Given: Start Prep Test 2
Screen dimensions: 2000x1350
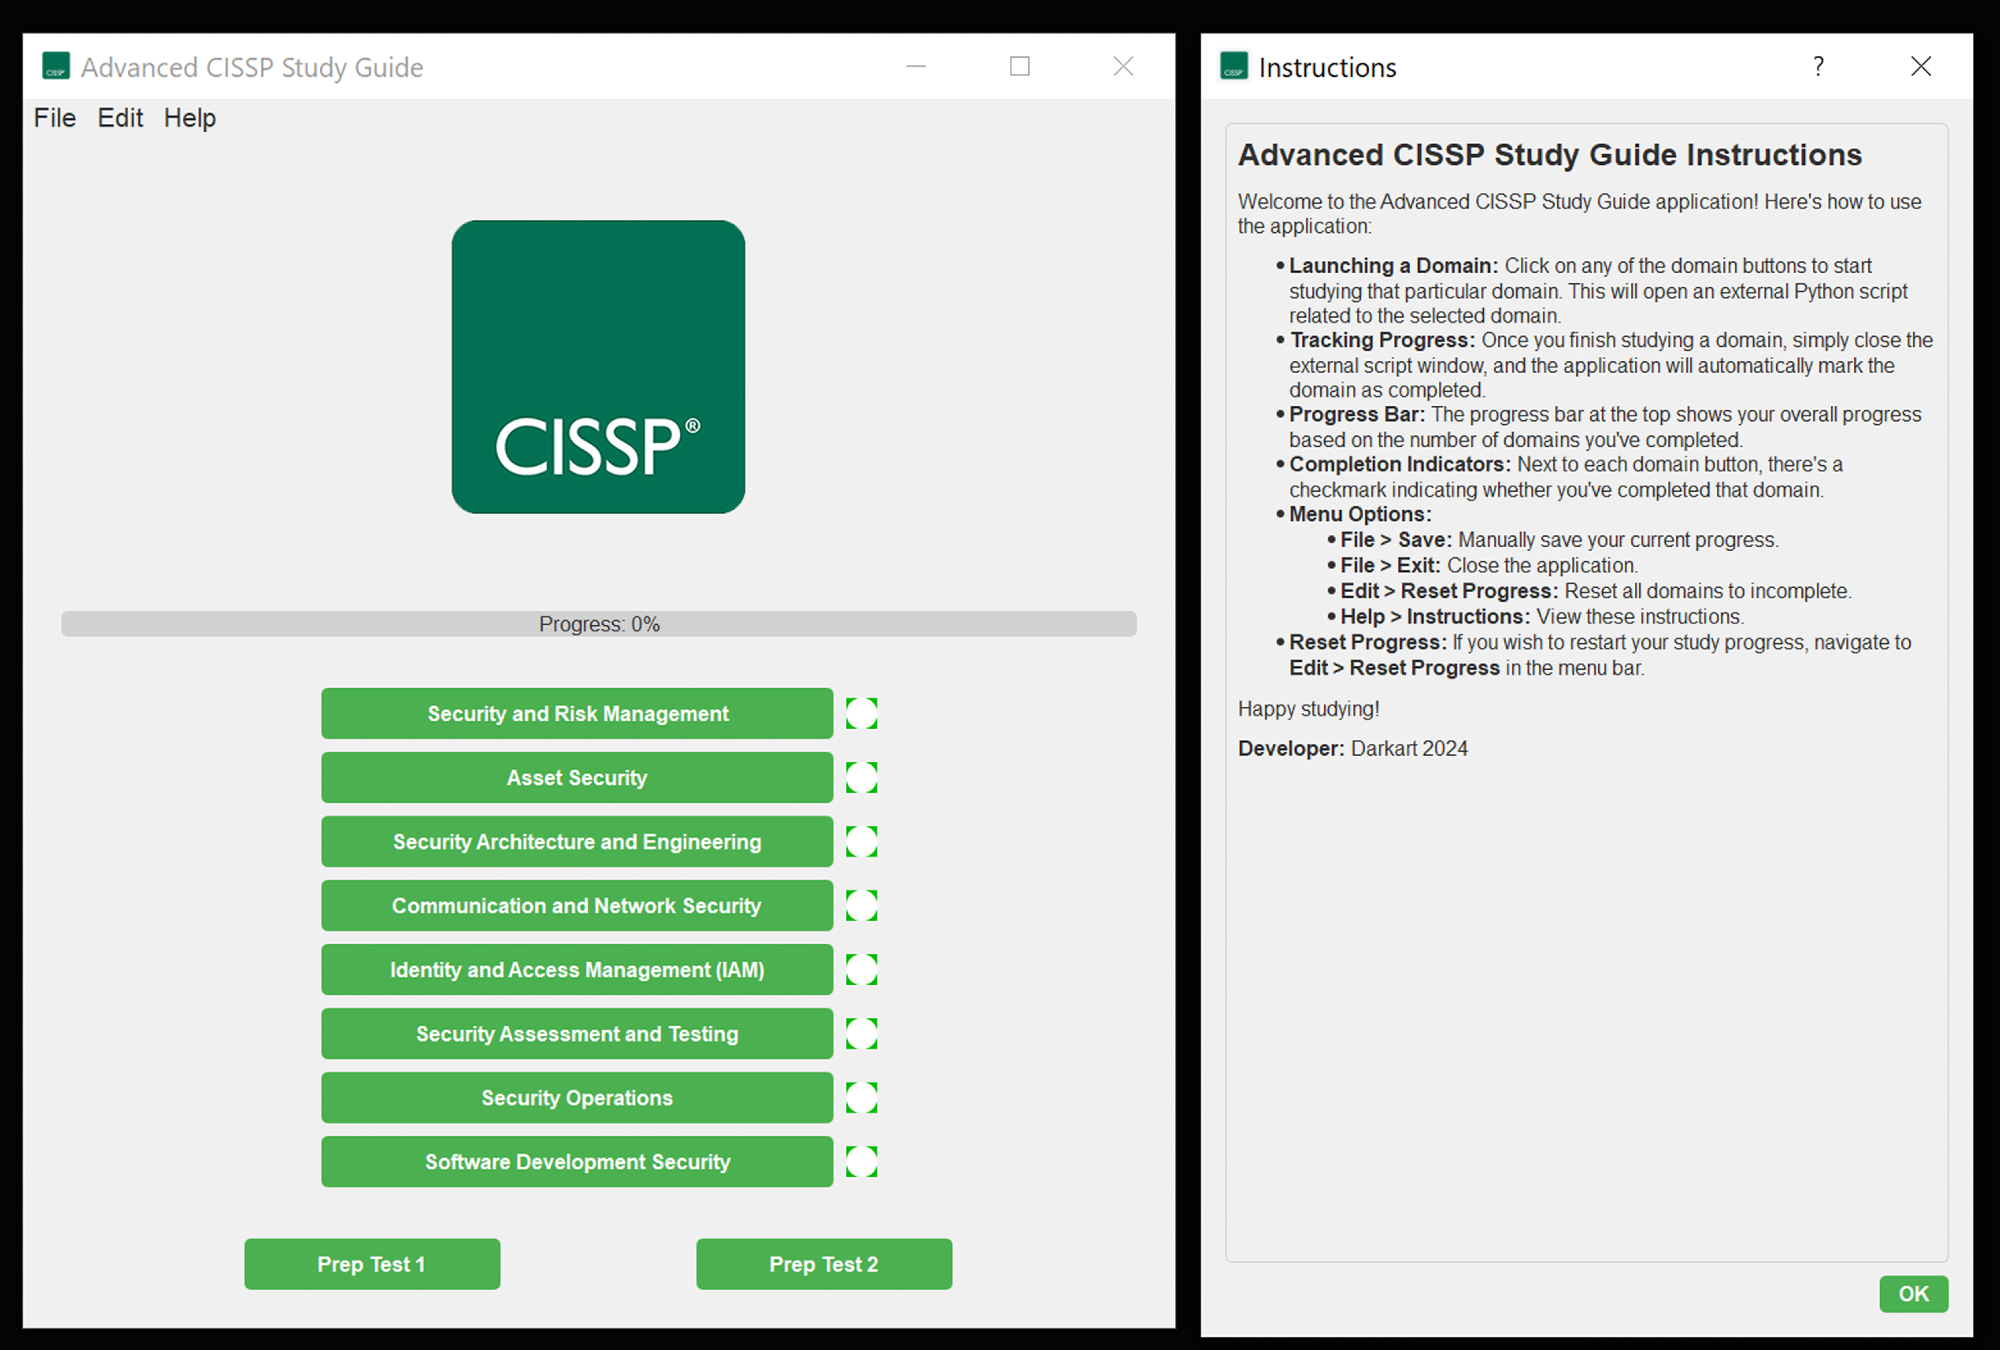Looking at the screenshot, I should tap(824, 1264).
